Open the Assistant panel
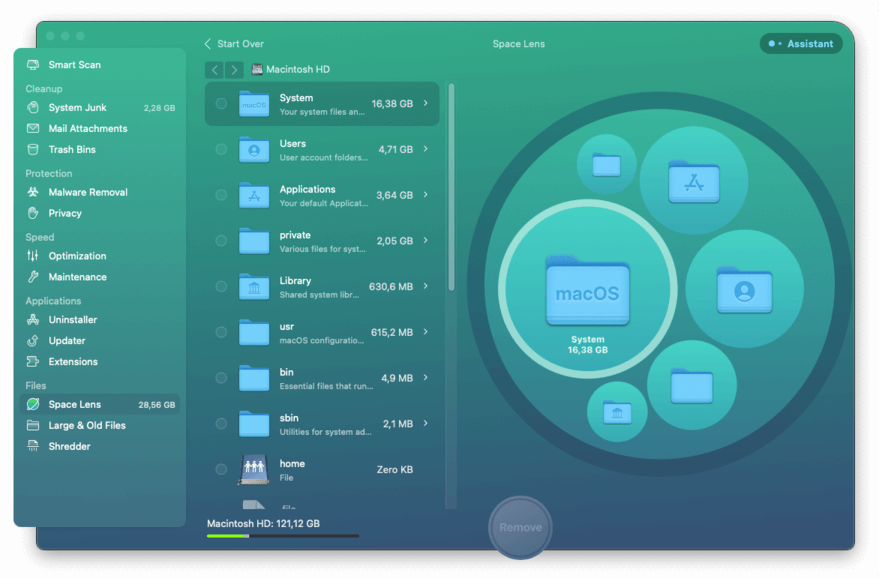879x578 pixels. [x=801, y=44]
